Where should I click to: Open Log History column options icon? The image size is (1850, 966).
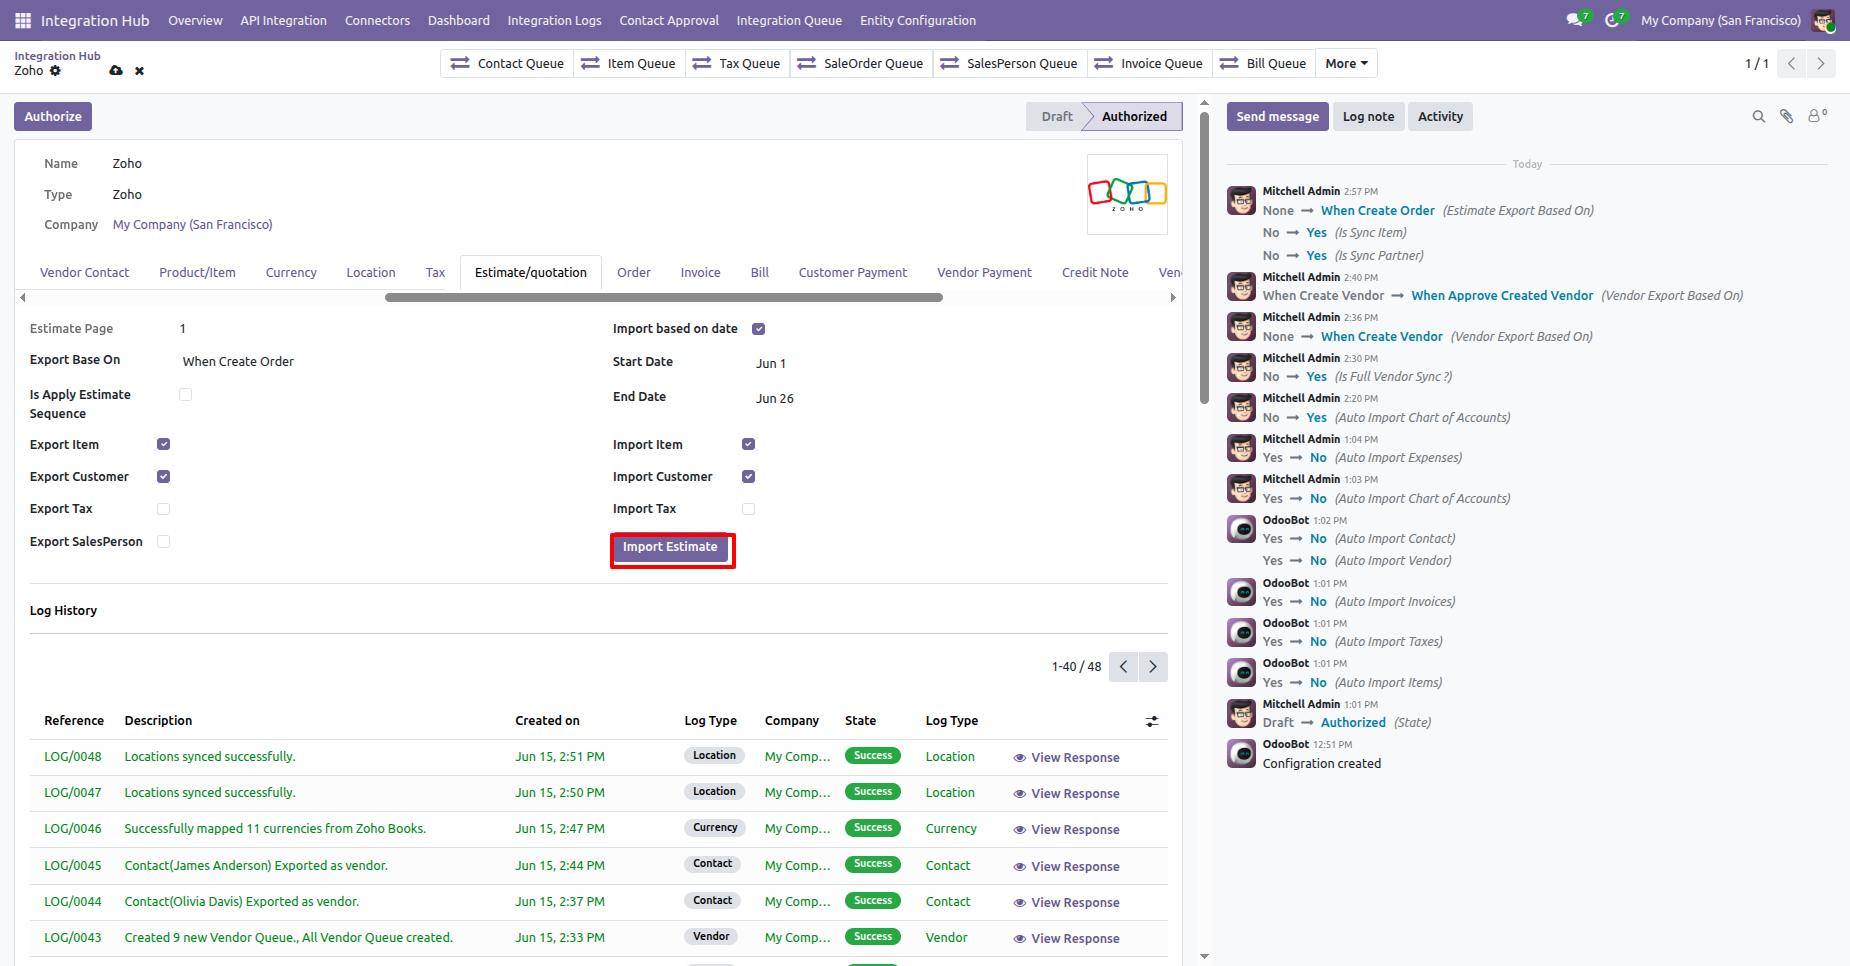tap(1152, 721)
